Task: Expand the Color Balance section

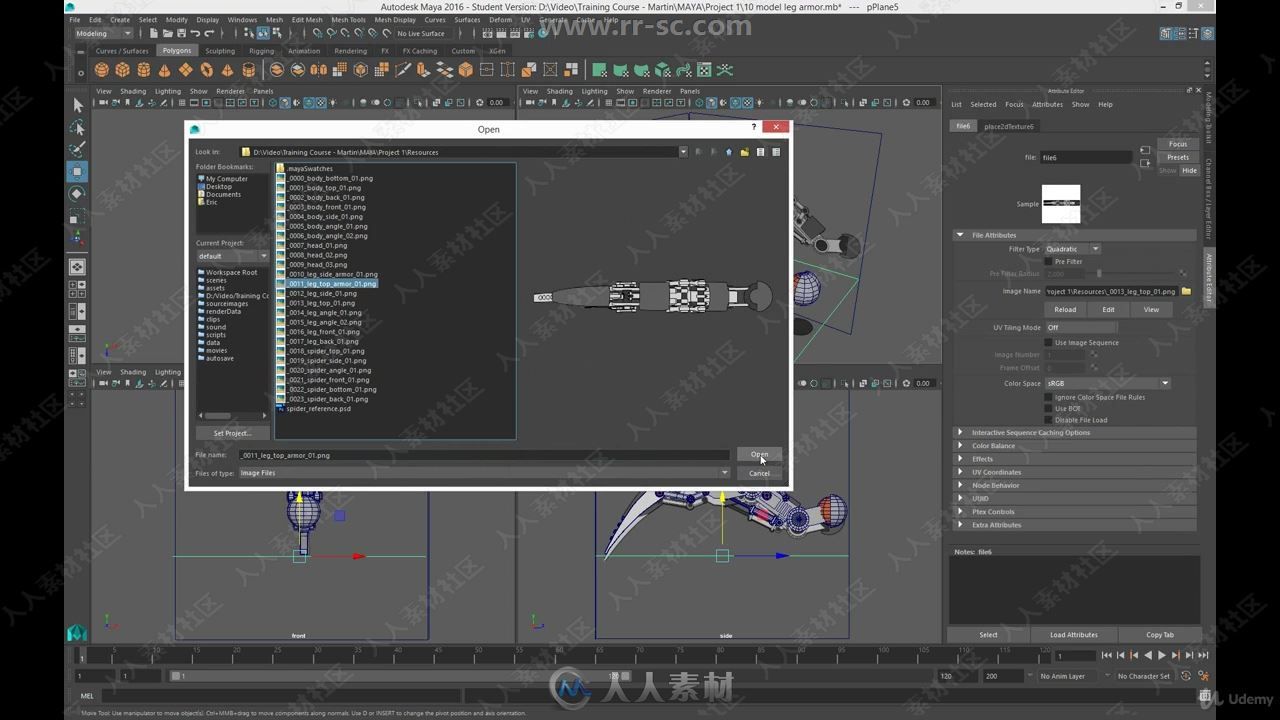Action: (x=1075, y=446)
